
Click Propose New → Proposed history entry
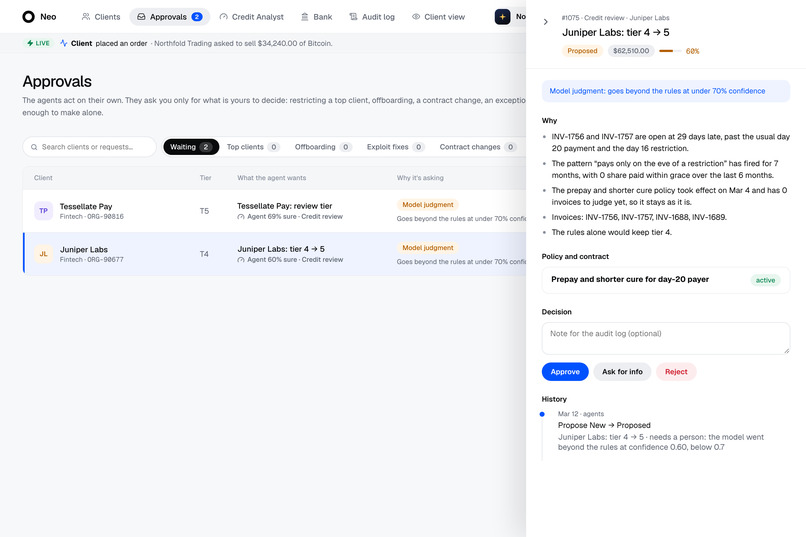604,425
